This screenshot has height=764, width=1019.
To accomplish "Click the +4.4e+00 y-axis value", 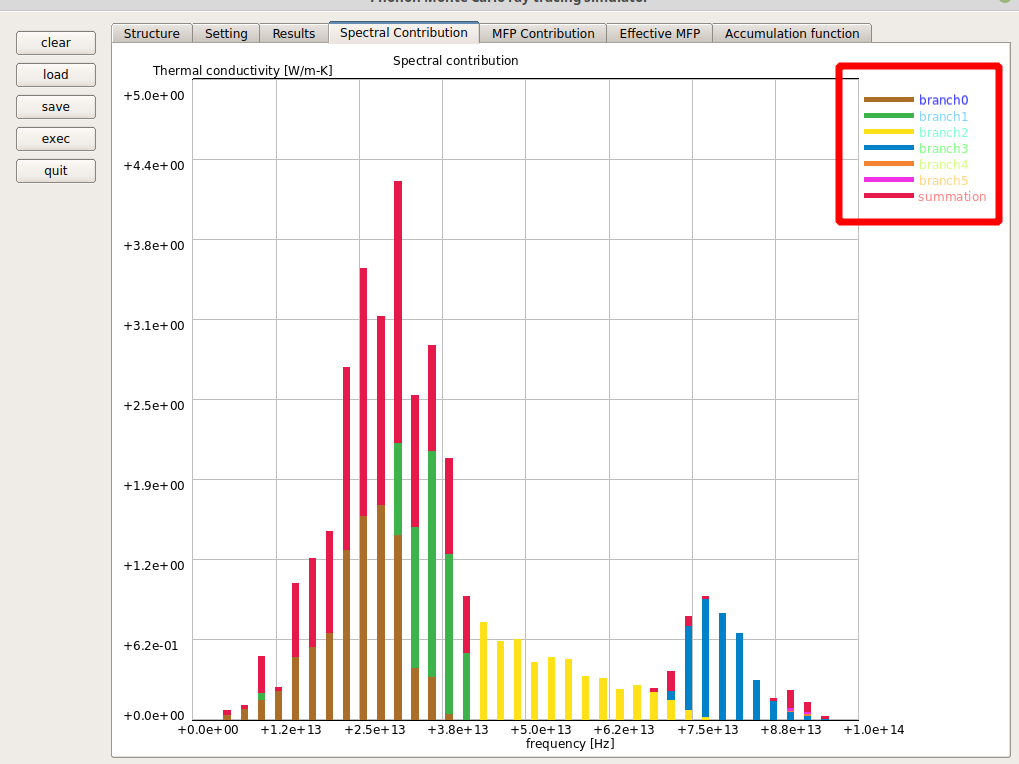I will point(154,166).
